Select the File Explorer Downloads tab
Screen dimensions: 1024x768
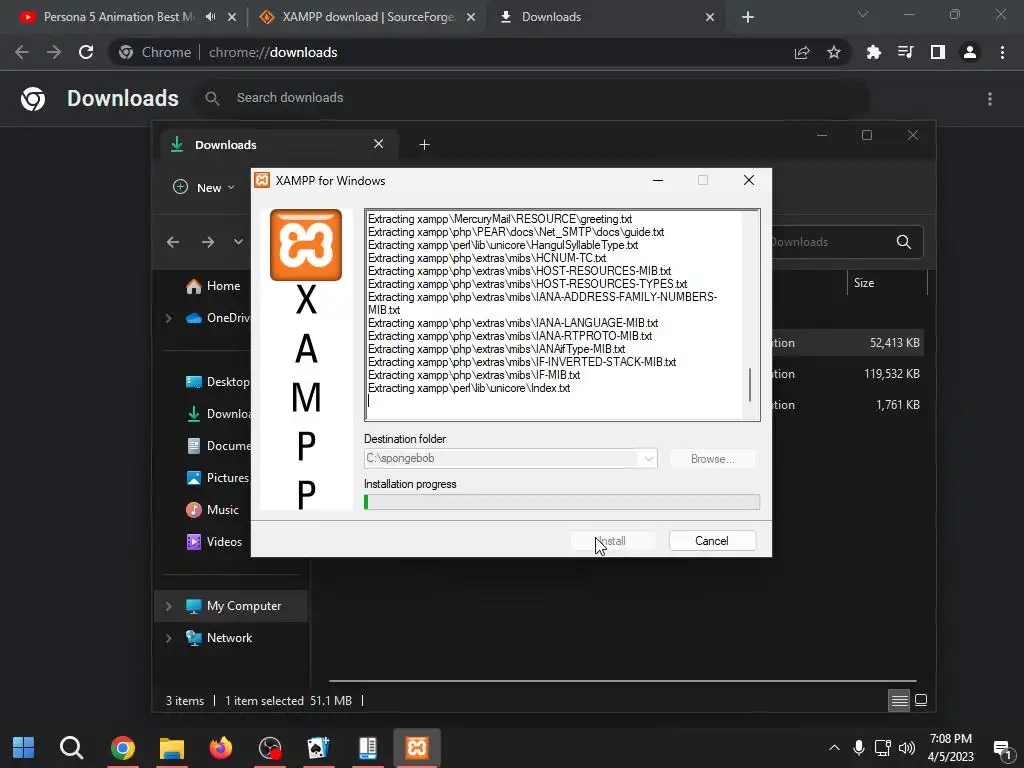point(280,144)
